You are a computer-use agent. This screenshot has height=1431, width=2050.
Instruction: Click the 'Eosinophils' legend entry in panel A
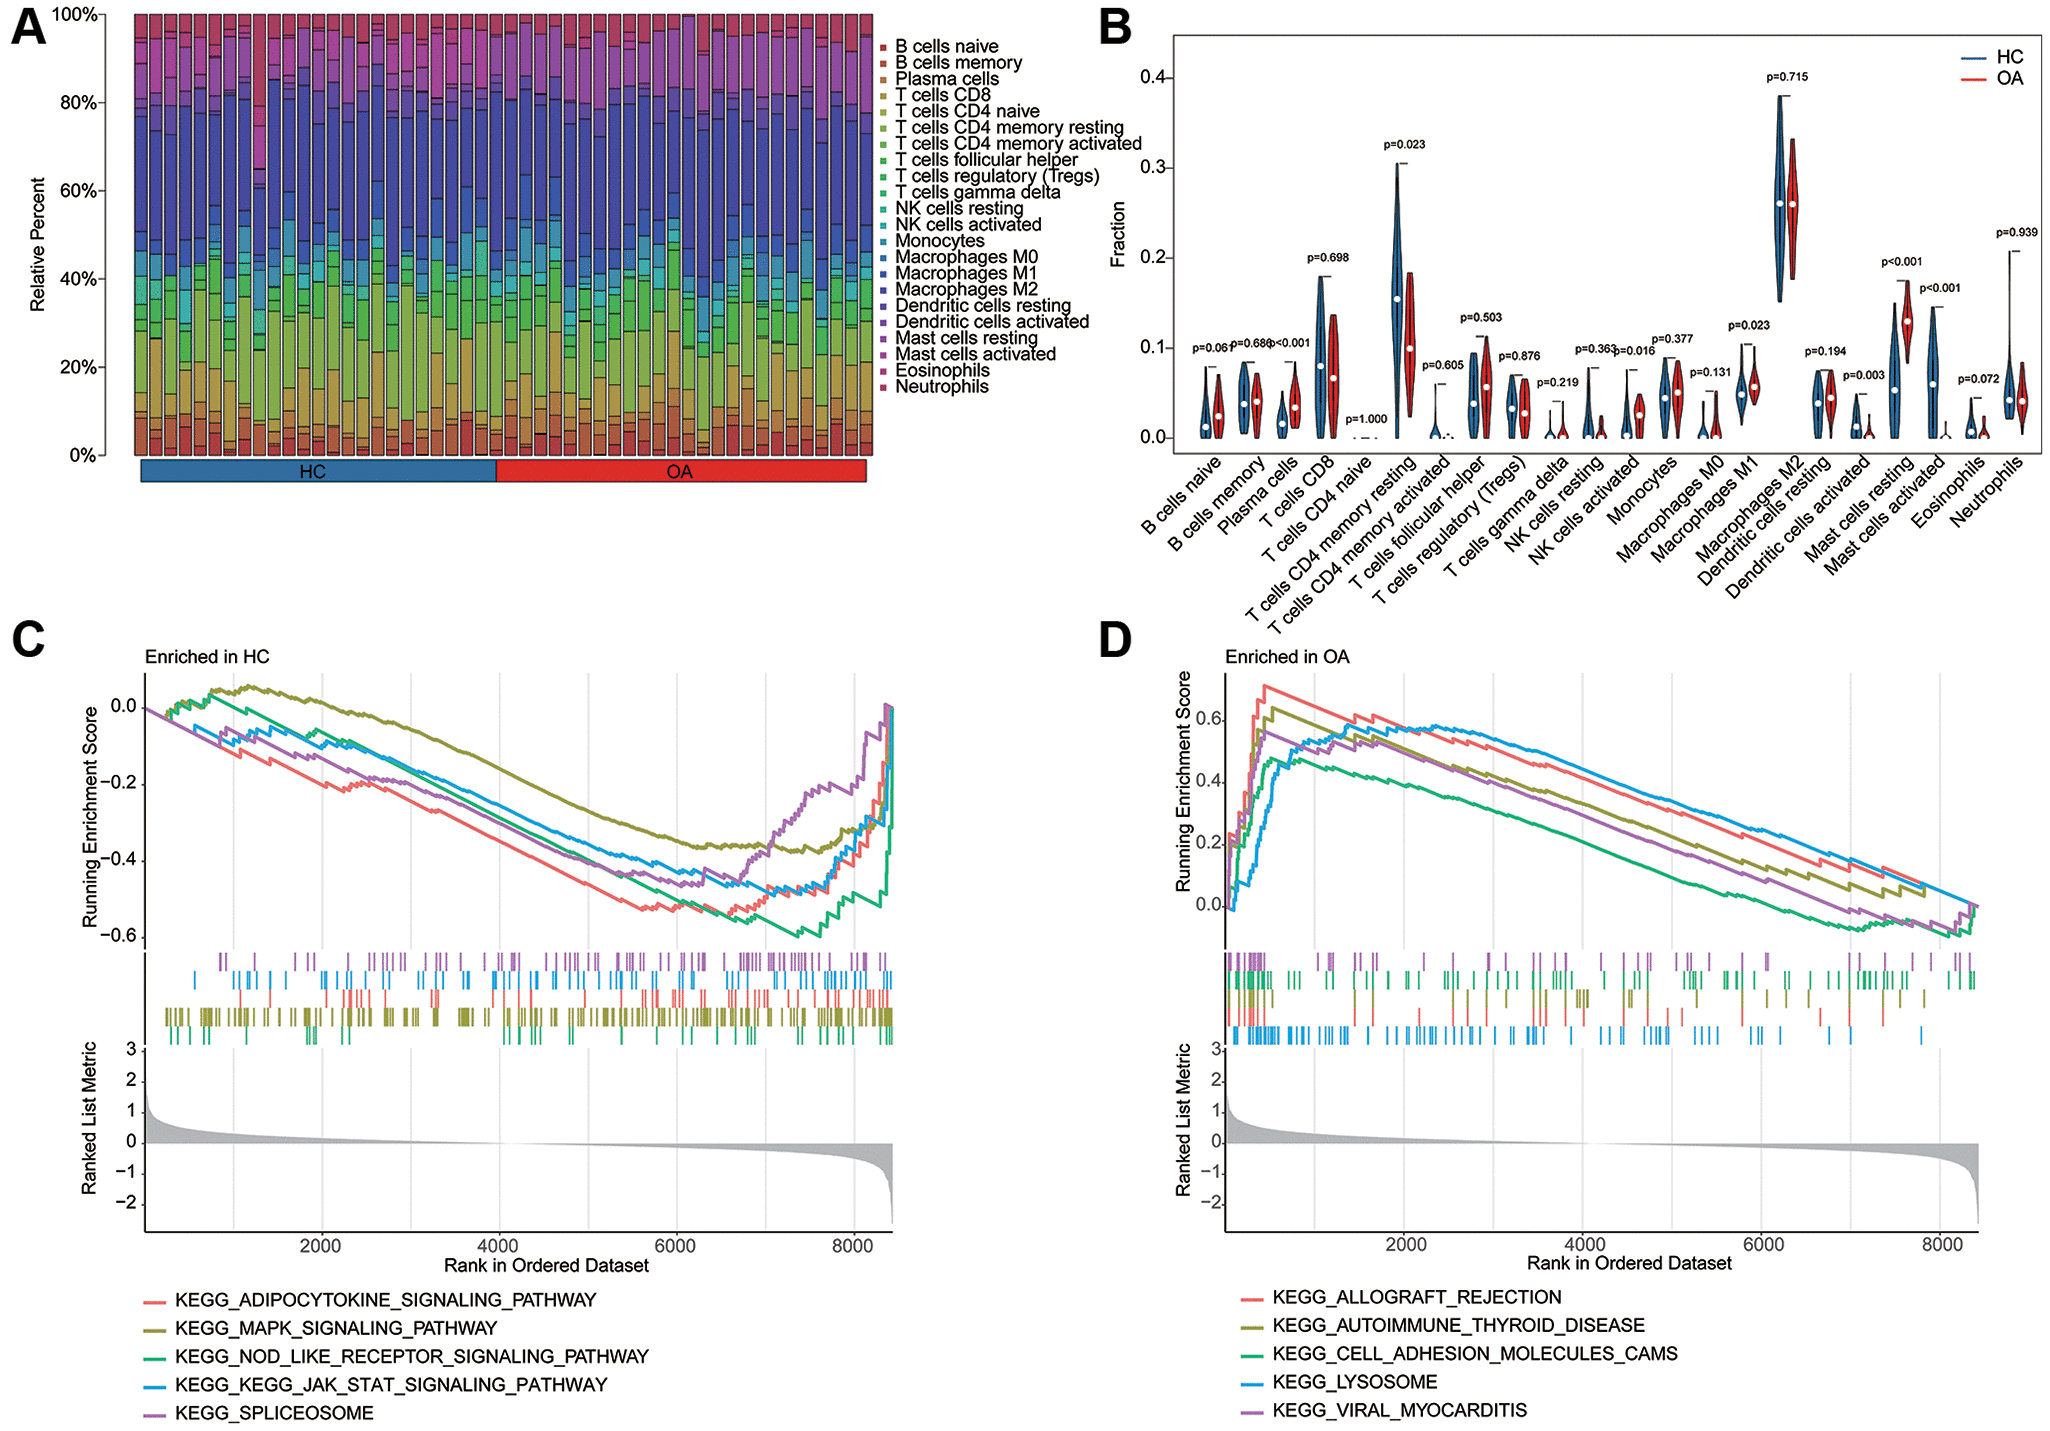(x=935, y=371)
